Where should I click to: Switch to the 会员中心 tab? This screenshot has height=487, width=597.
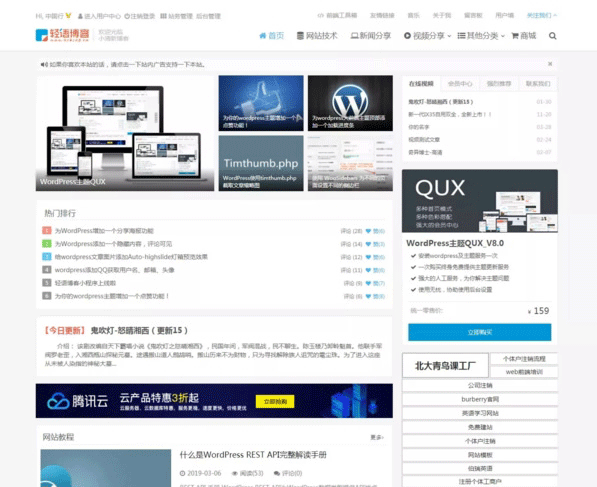coord(460,84)
